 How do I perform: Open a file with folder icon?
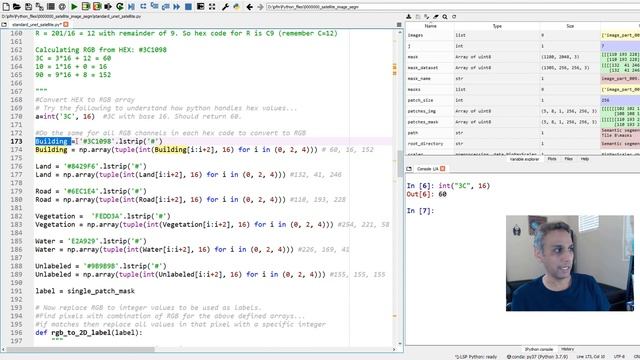(17, 7)
